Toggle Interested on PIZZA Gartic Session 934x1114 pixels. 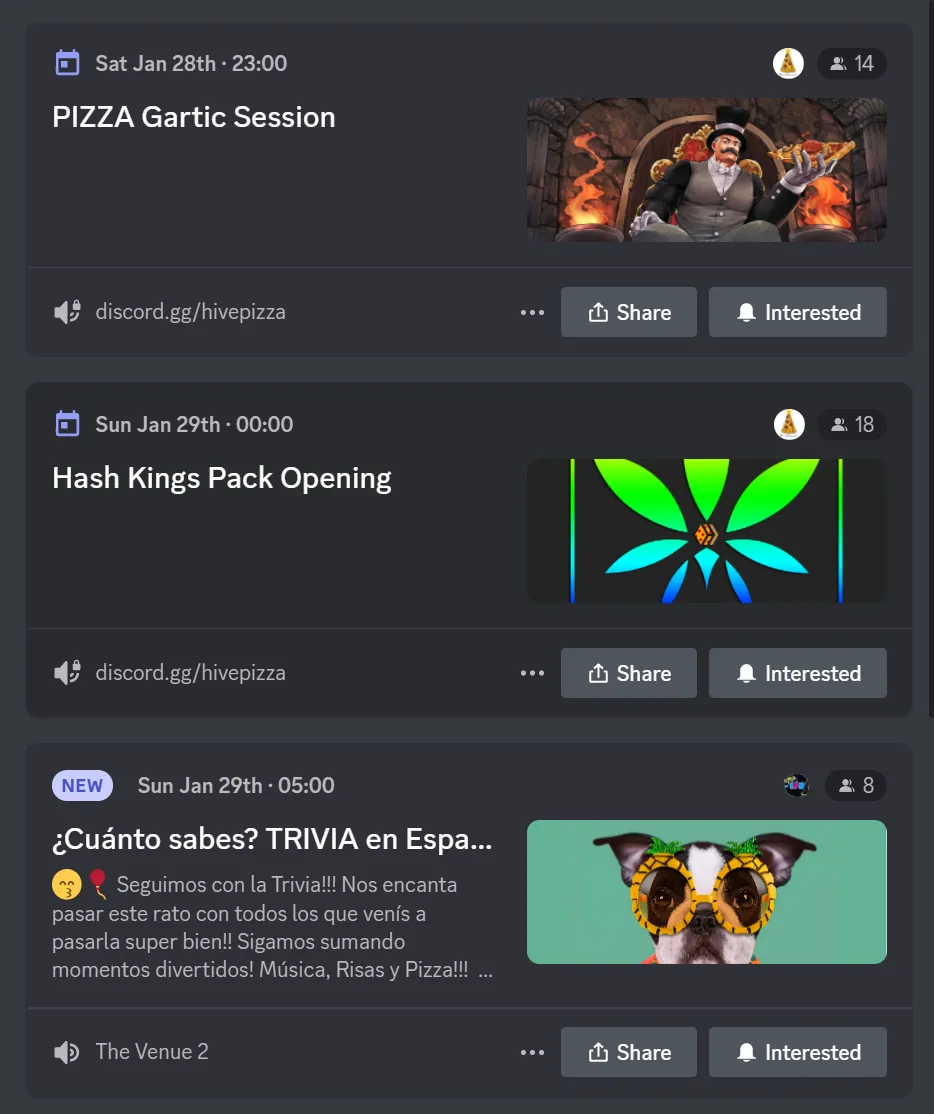[x=798, y=312]
